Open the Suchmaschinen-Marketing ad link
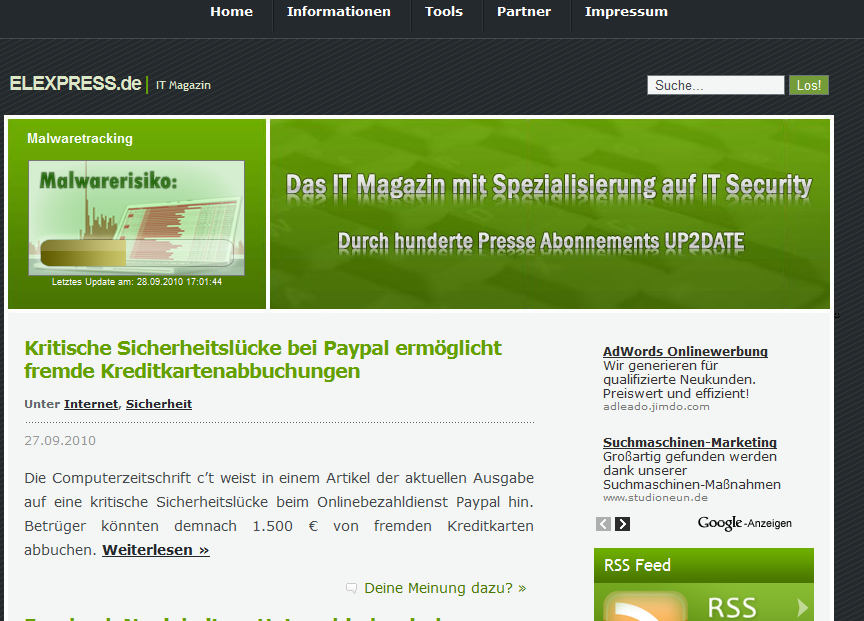Viewport: 864px width, 621px height. tap(689, 442)
